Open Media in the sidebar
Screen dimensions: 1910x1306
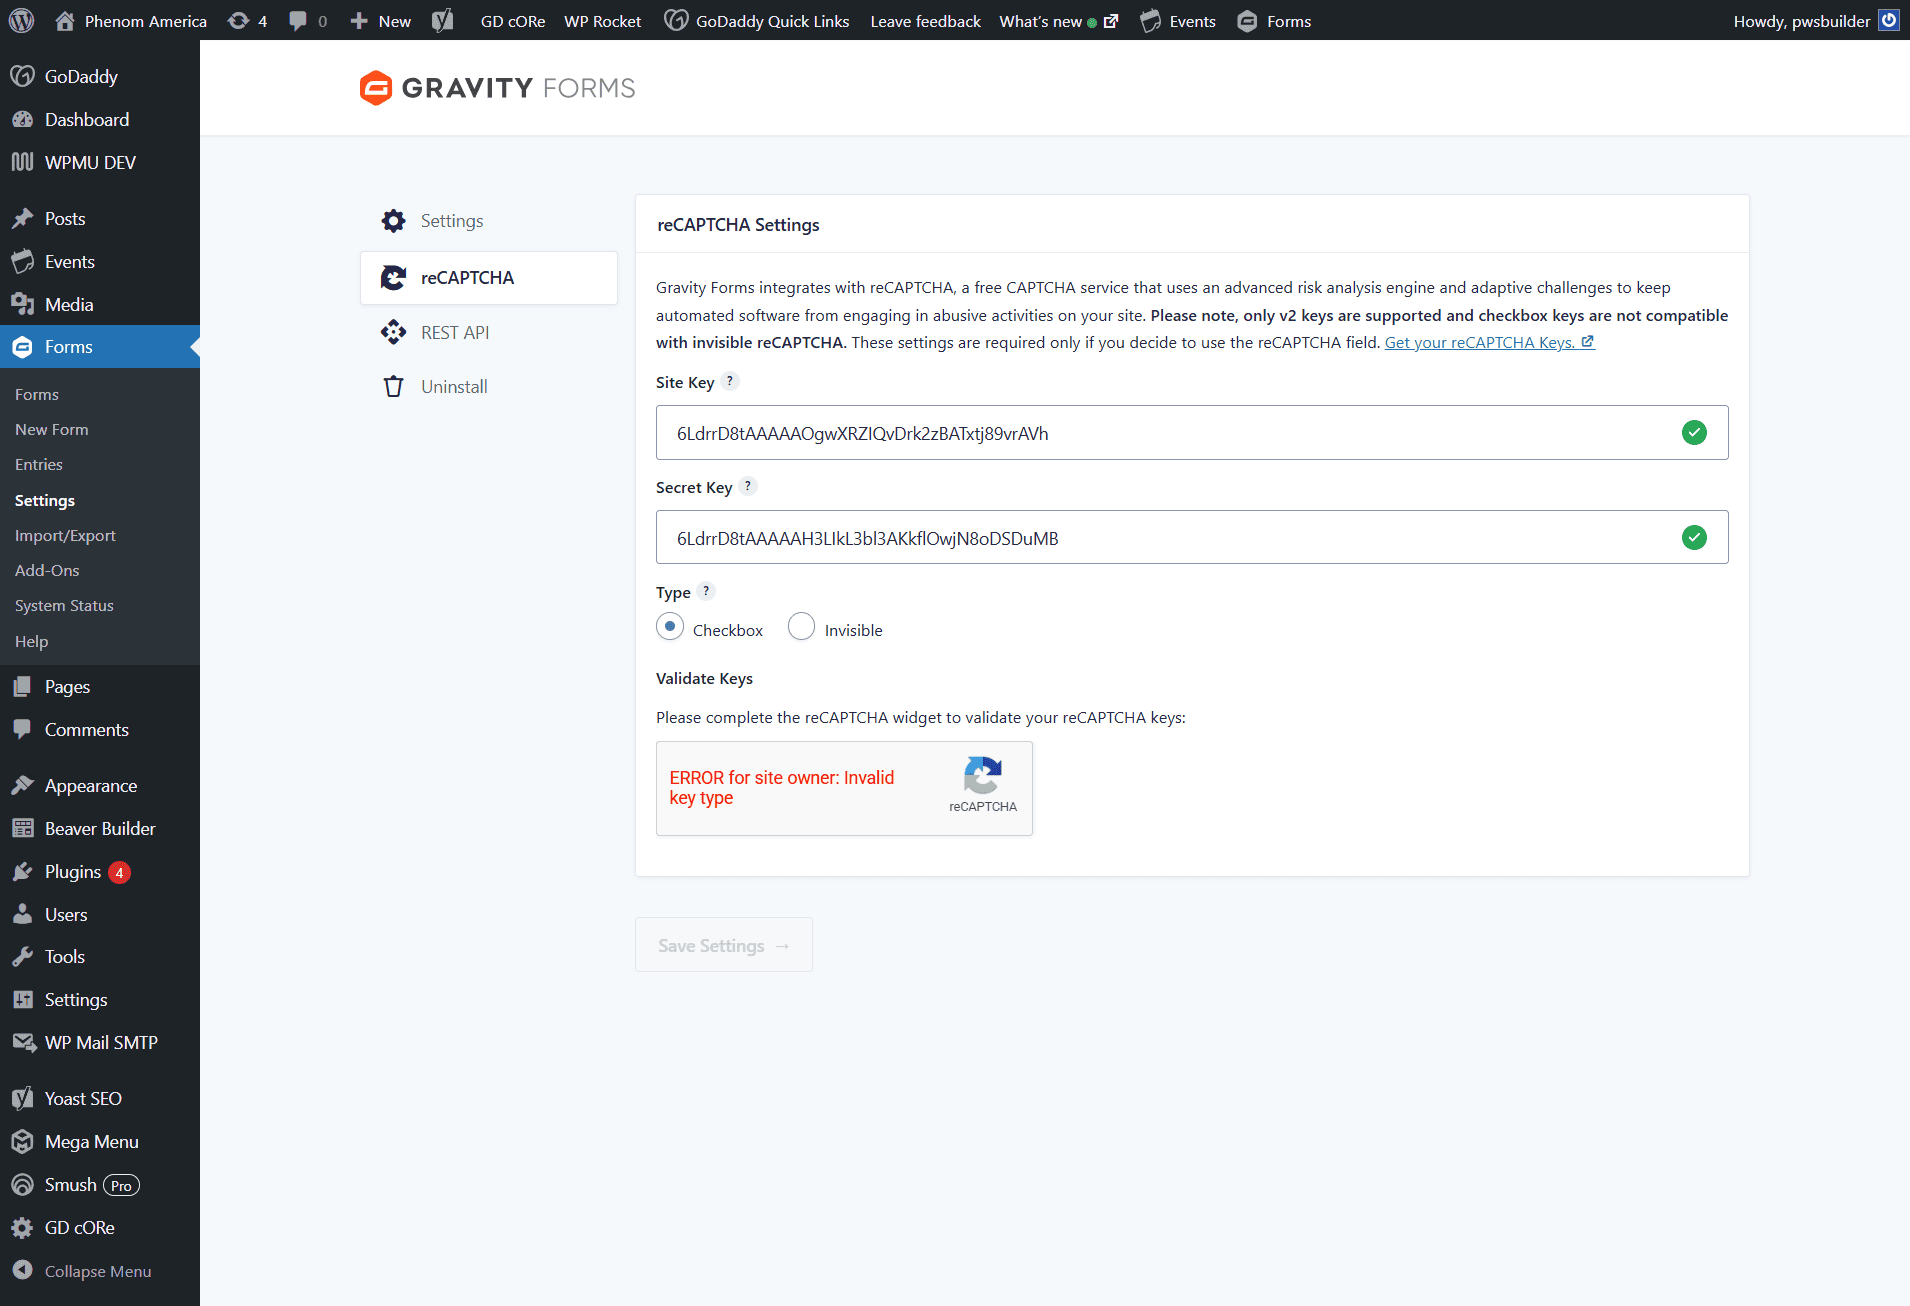[x=100, y=305]
